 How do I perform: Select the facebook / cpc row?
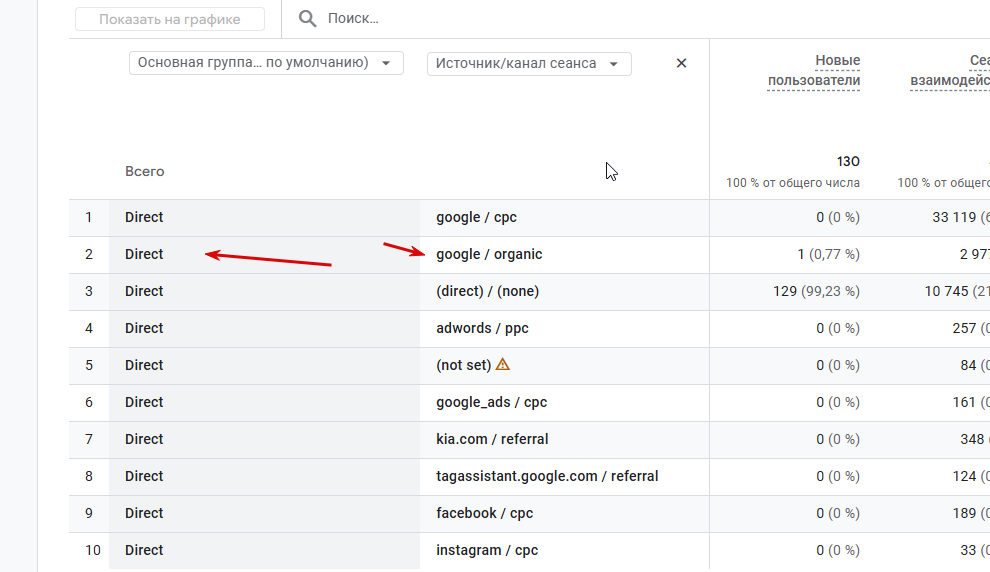pyautogui.click(x=484, y=513)
